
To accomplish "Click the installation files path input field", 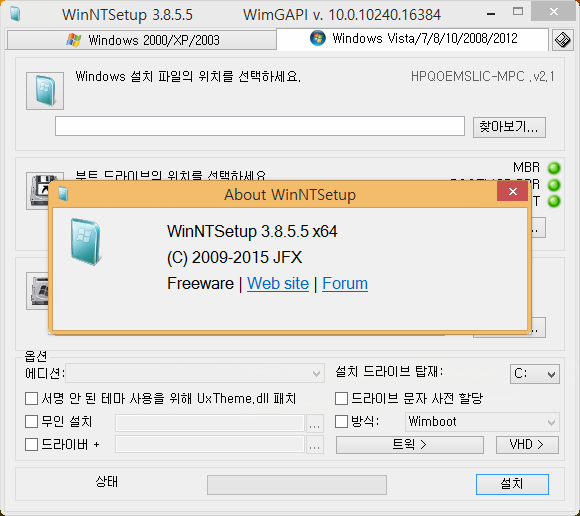I will 260,126.
